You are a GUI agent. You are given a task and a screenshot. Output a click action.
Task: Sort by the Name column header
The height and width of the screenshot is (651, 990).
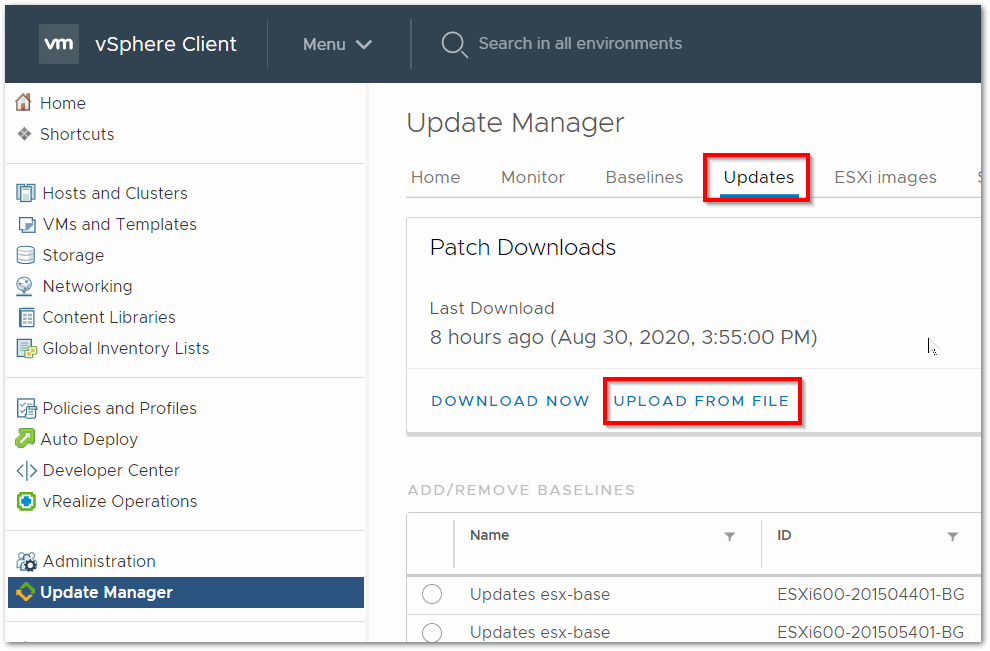click(x=489, y=535)
